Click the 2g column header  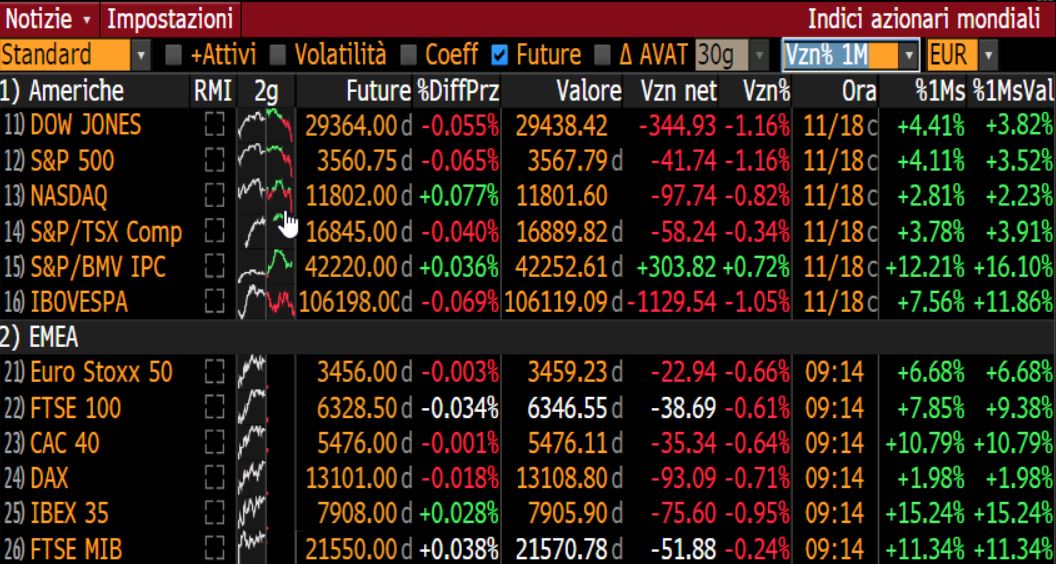(266, 90)
